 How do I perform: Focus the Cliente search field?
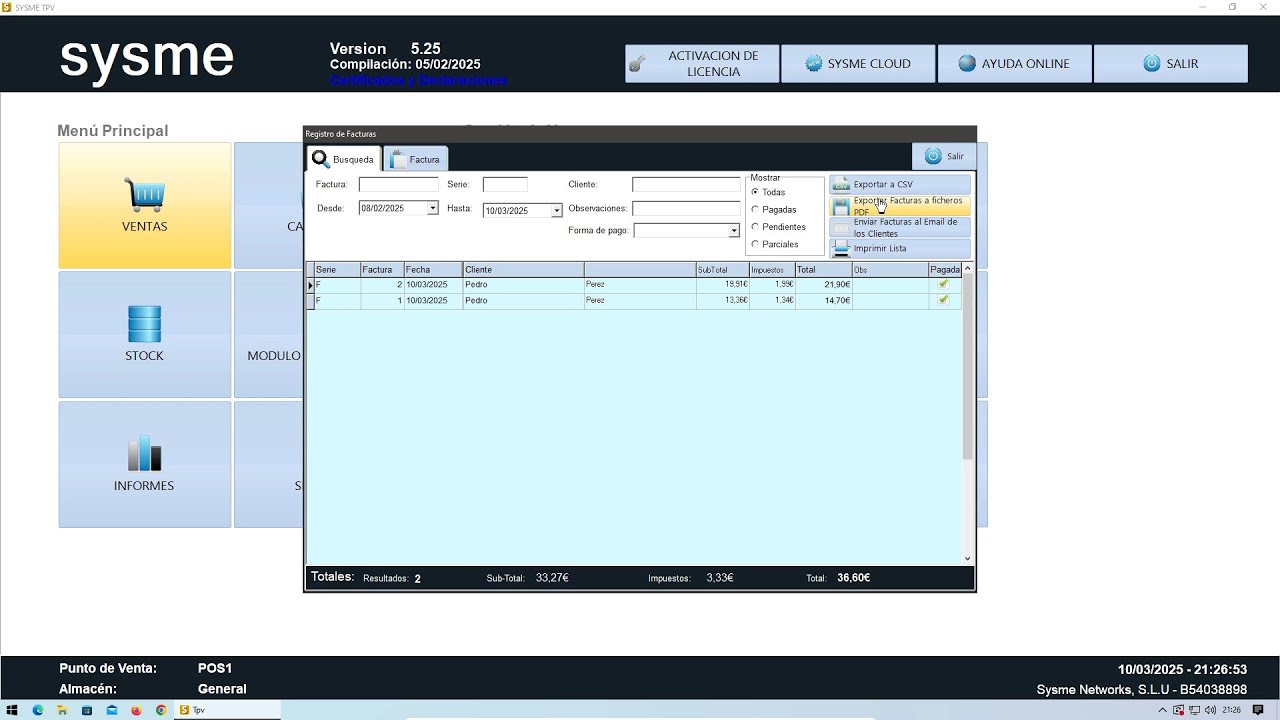[686, 185]
